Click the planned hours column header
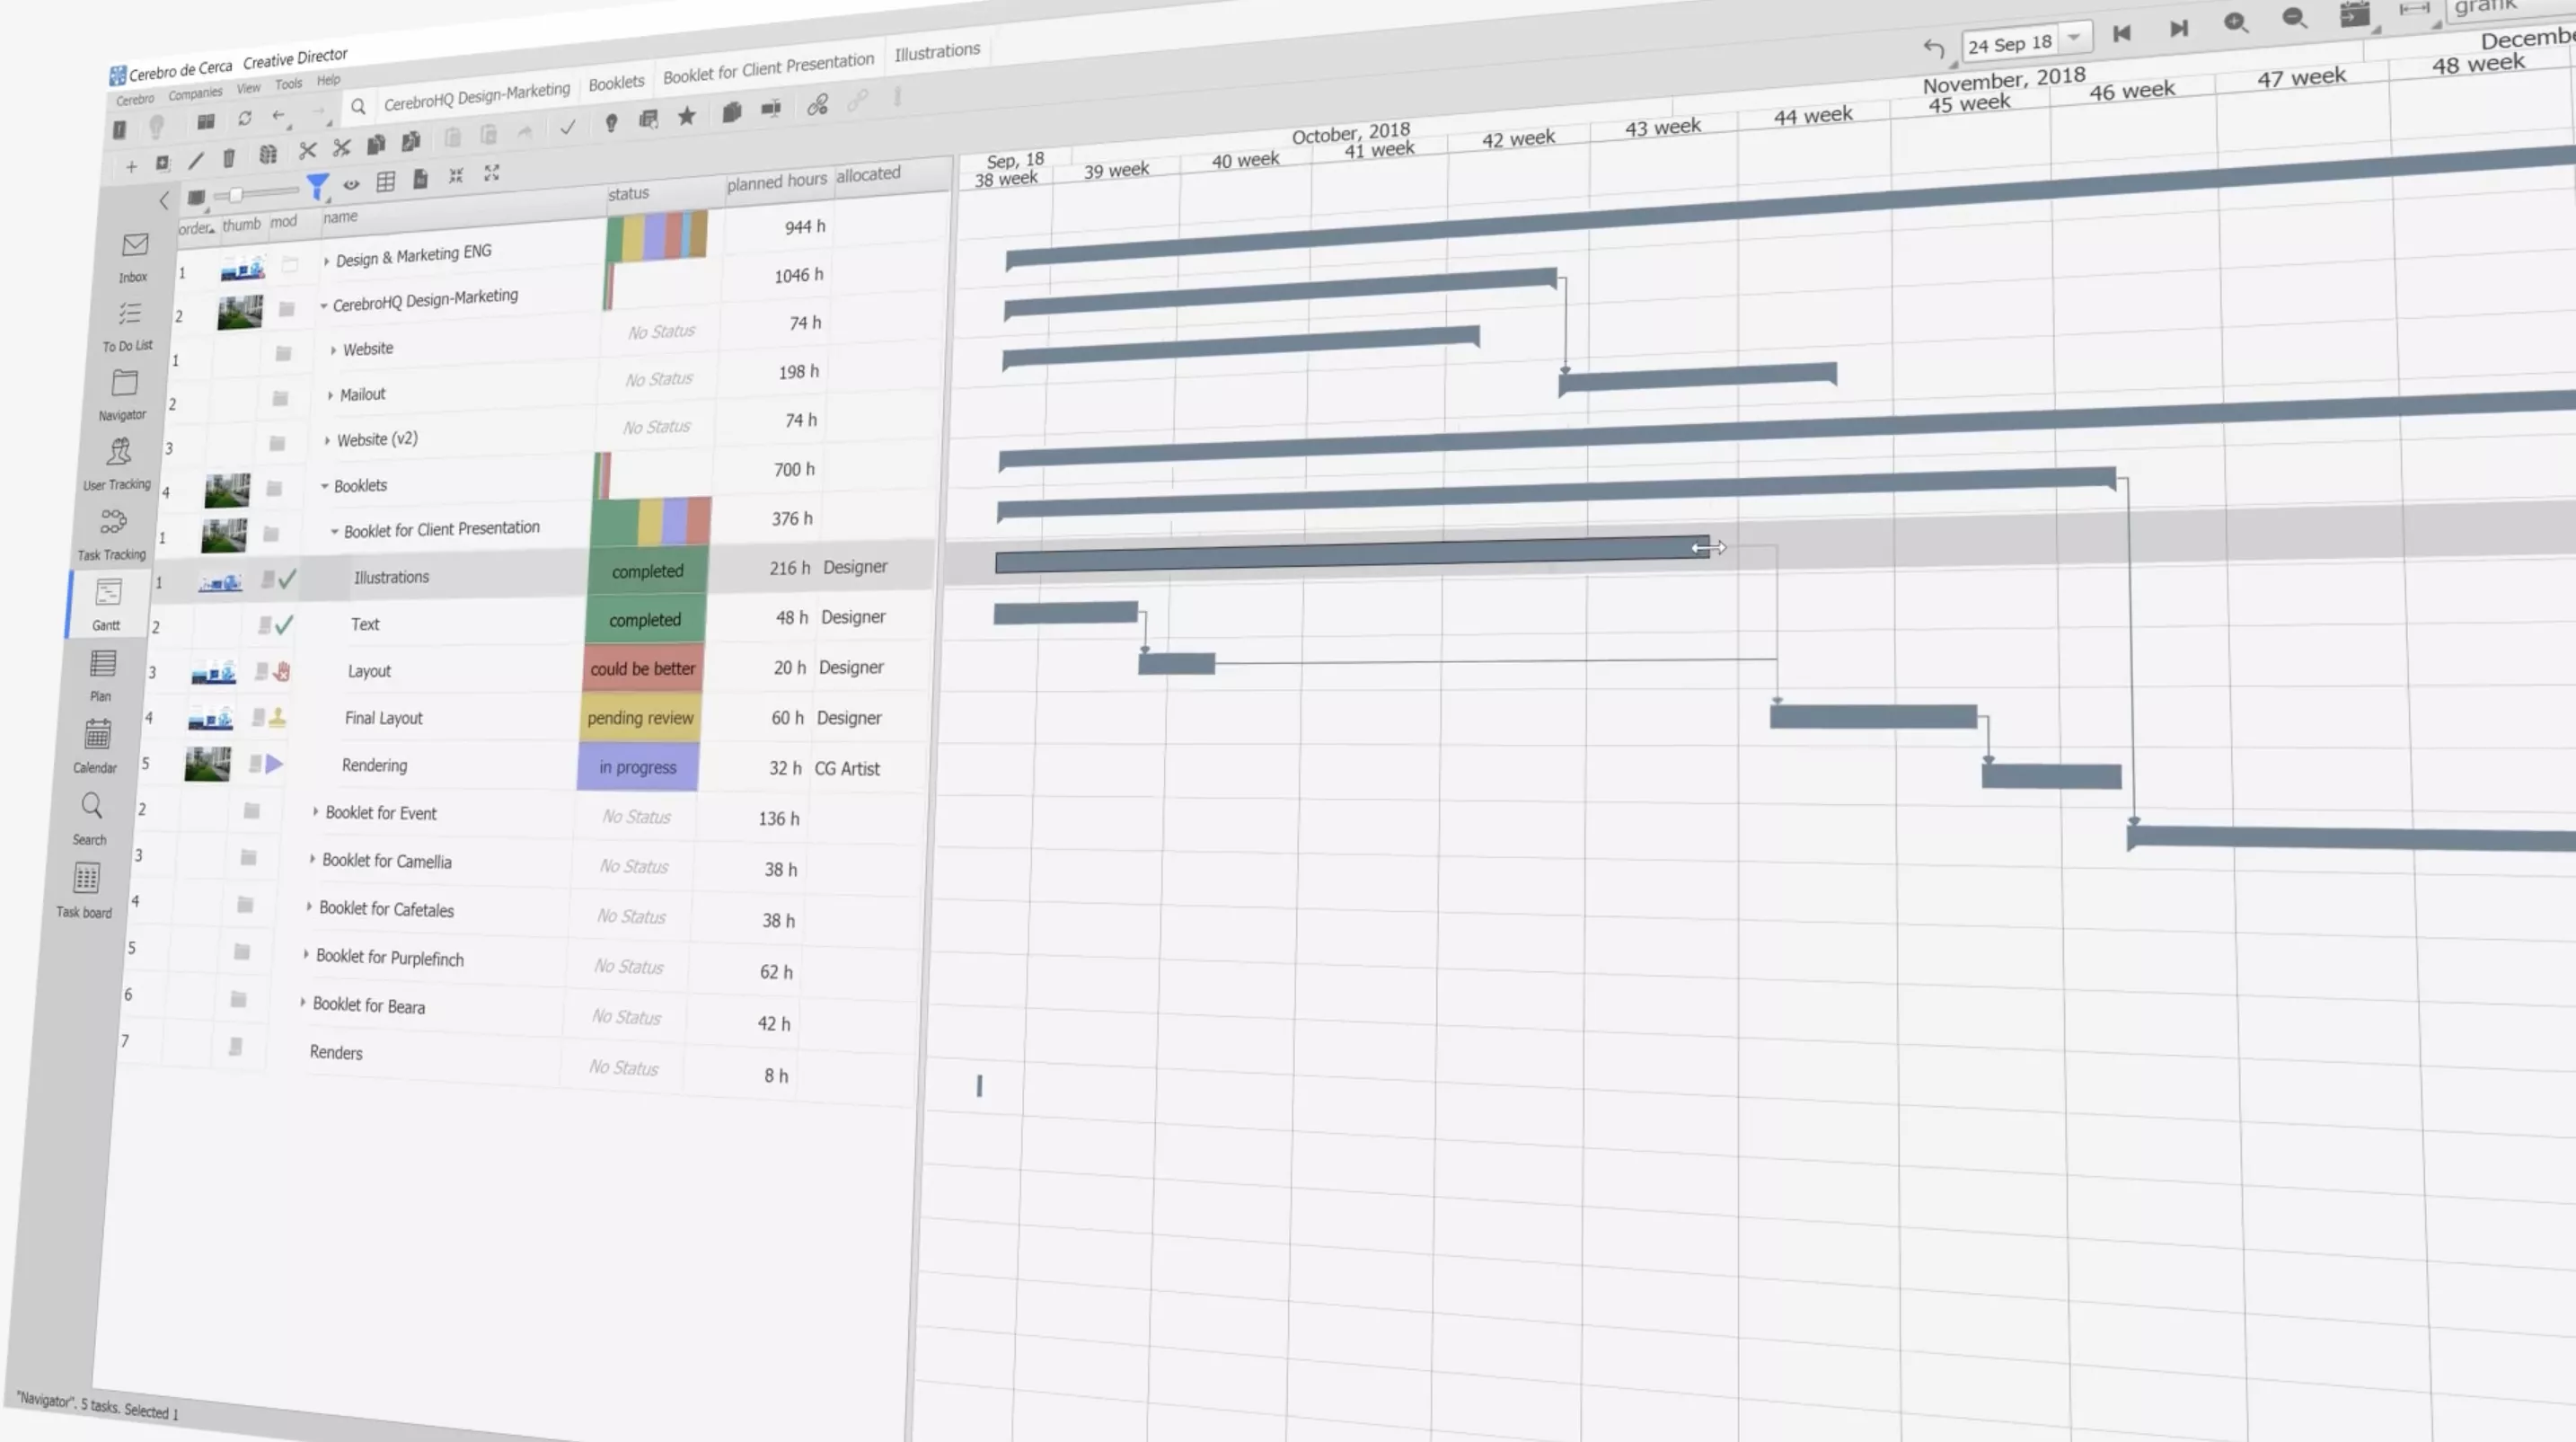The image size is (2576, 1442). click(x=777, y=182)
